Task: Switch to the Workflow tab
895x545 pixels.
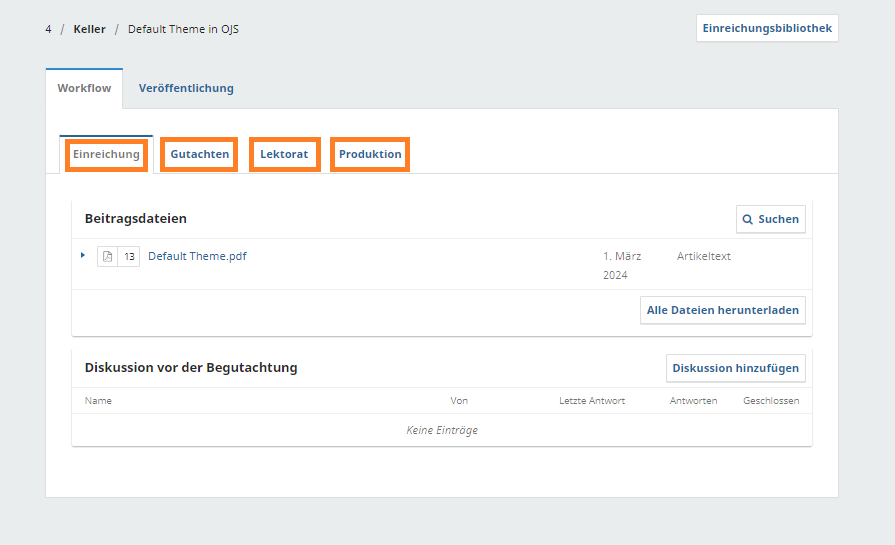Action: (84, 88)
